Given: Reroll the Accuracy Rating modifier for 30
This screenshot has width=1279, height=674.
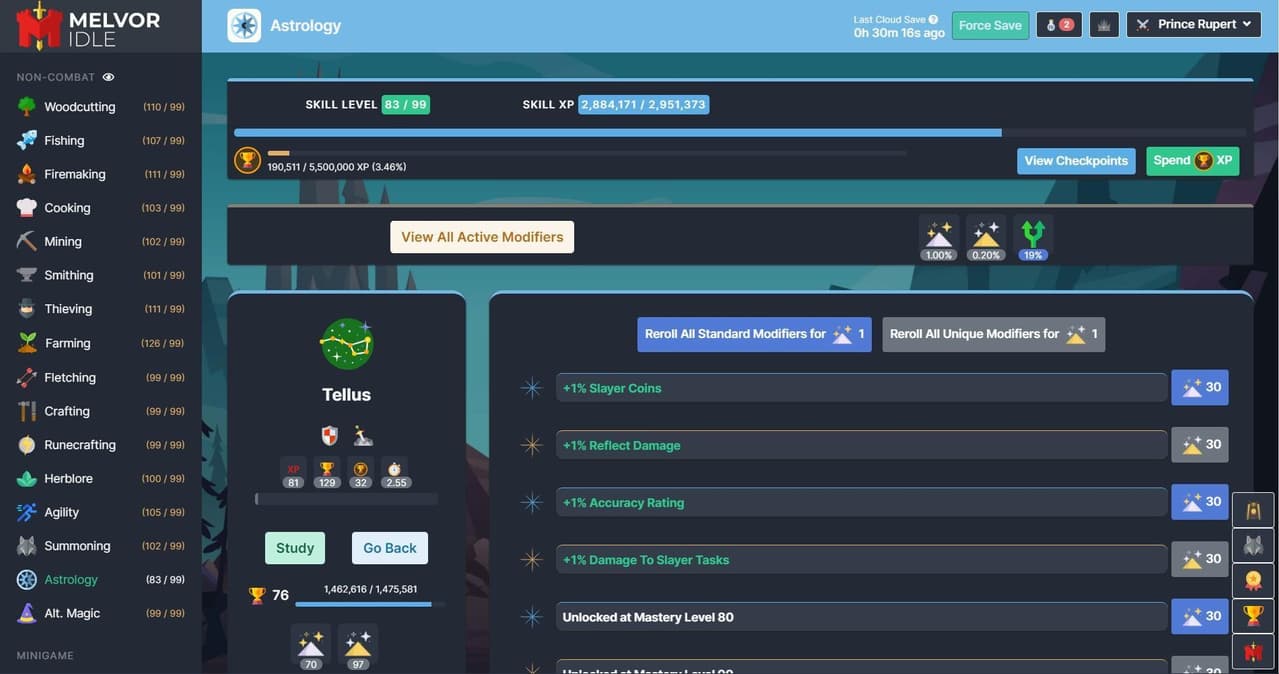Looking at the screenshot, I should (1200, 502).
